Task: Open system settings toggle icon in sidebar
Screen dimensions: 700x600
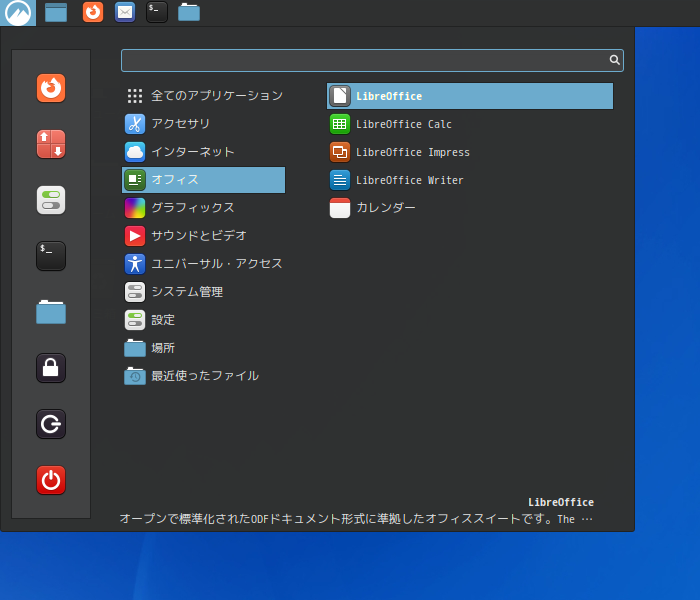Action: pos(51,200)
